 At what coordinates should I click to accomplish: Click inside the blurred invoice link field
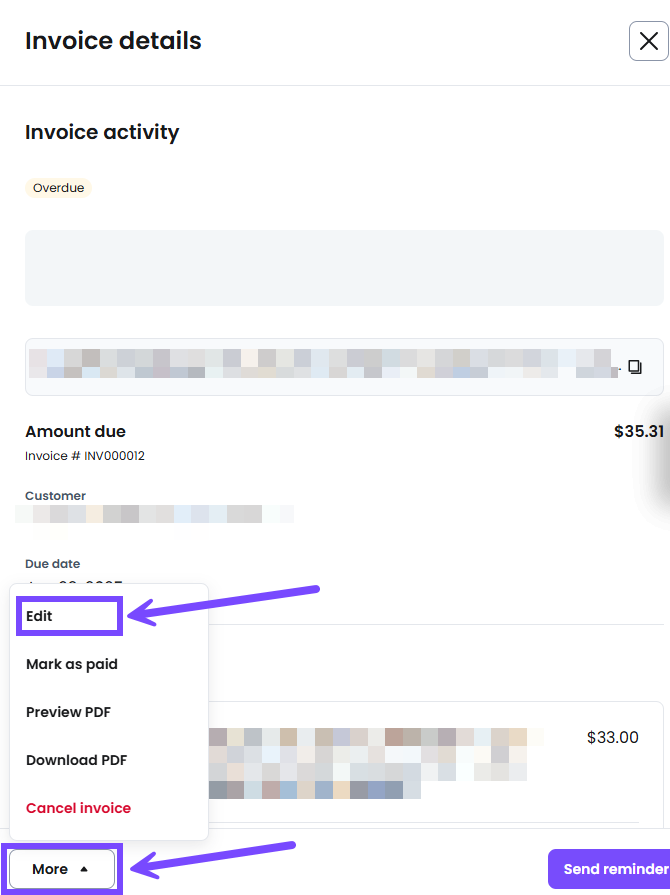point(325,366)
